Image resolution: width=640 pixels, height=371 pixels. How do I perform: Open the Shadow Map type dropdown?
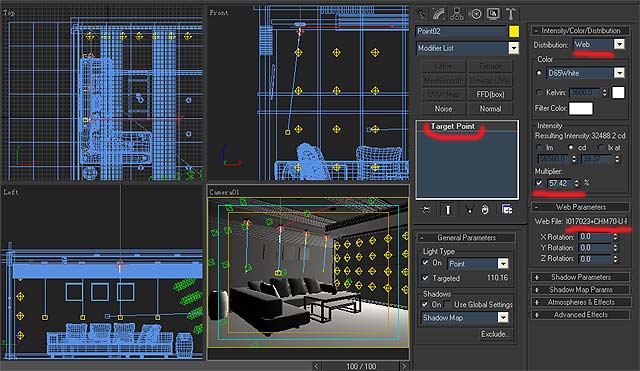click(x=465, y=318)
